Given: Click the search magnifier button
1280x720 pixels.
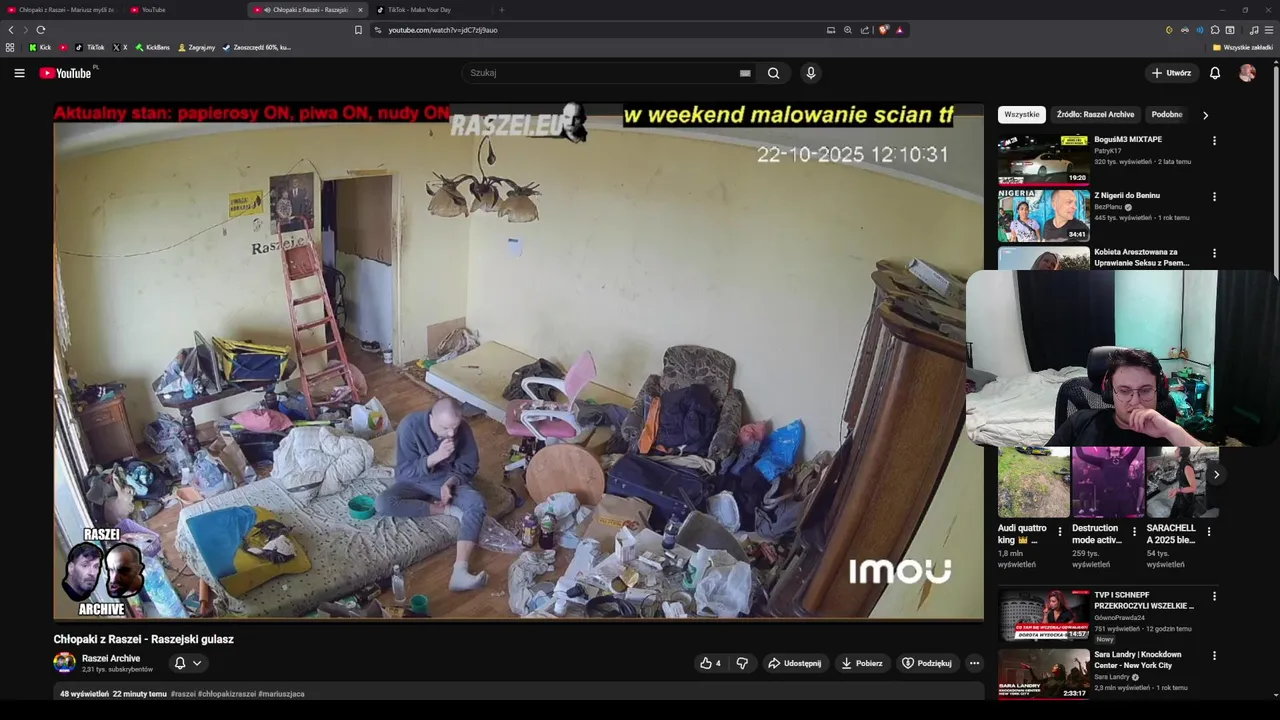Looking at the screenshot, I should click(773, 73).
